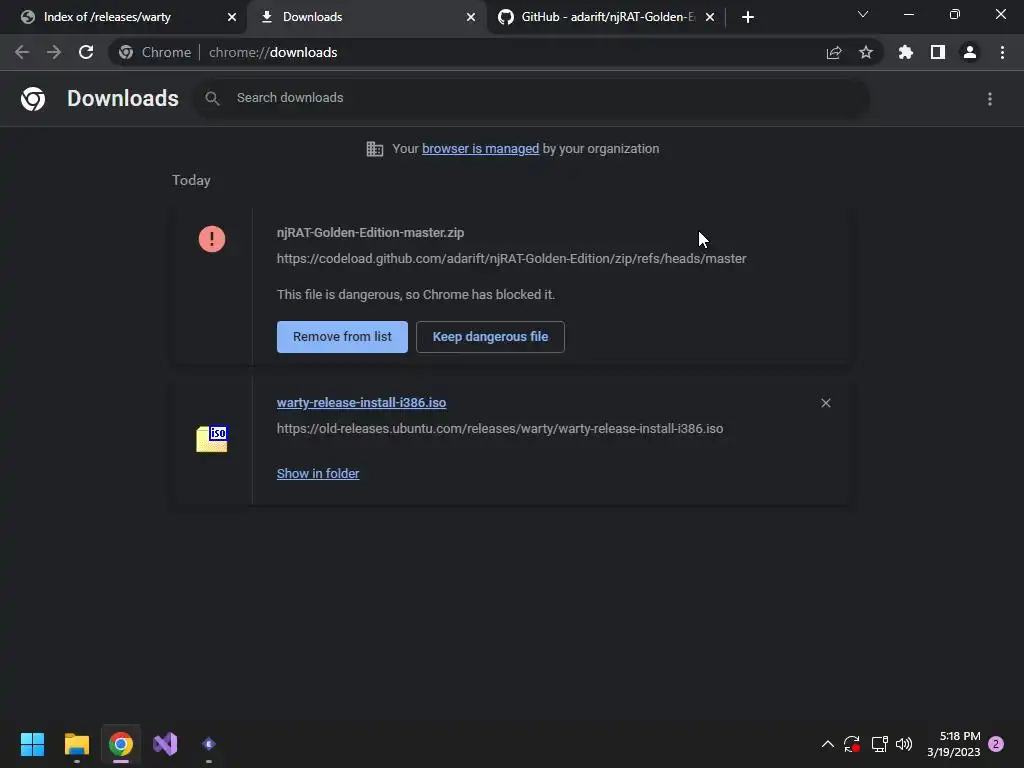Open the notification count badge
1024x768 pixels.
(996, 744)
